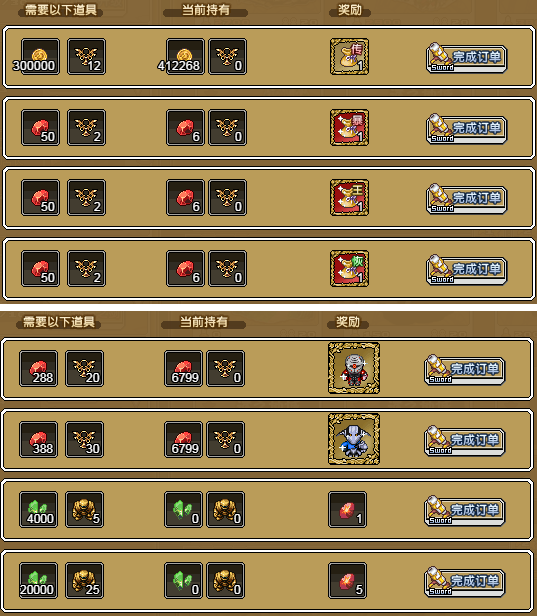
Task: Click the green crystal 4000 requirement icon
Action: [38, 510]
